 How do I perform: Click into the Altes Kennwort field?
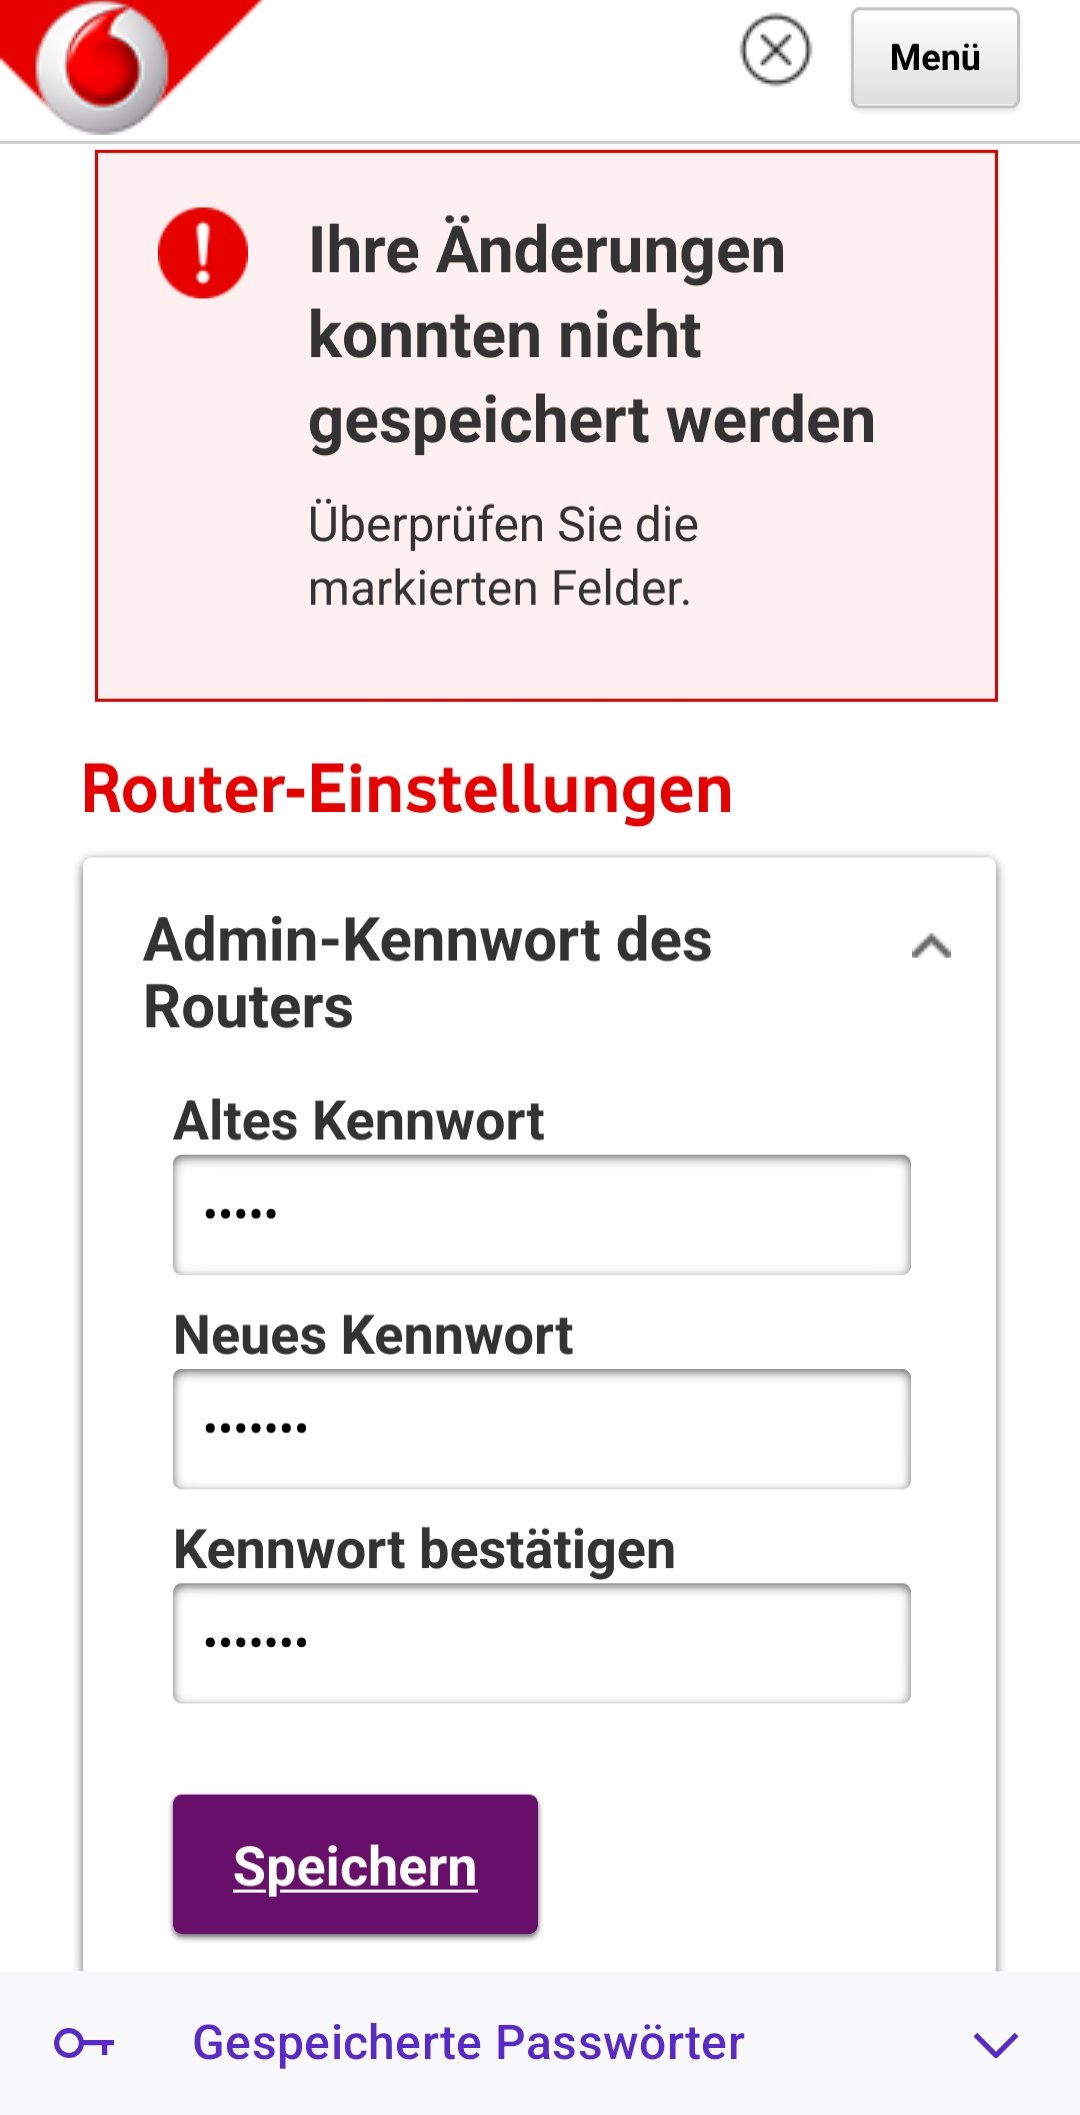pyautogui.click(x=540, y=1215)
